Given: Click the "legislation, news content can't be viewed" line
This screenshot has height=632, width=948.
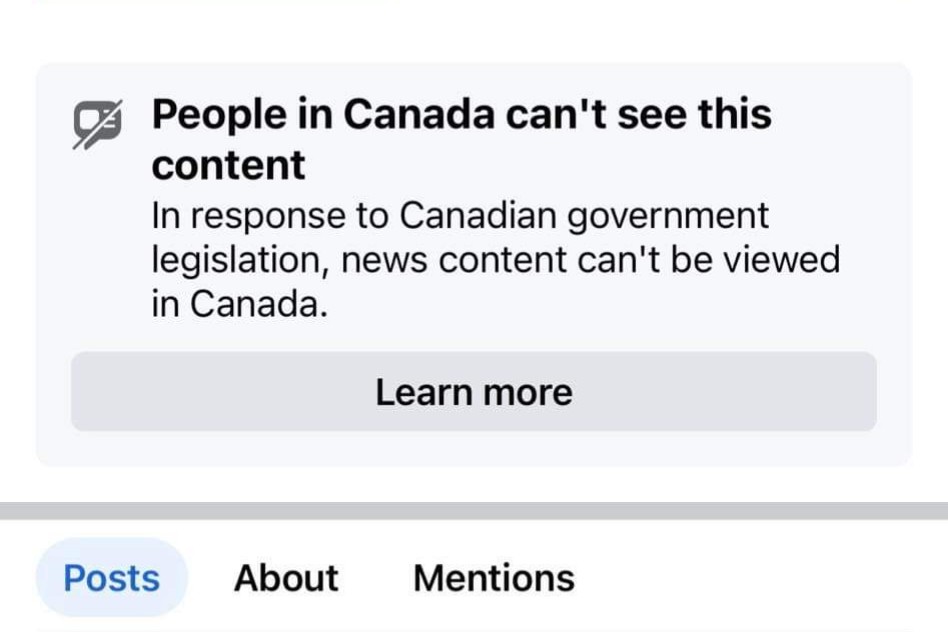Looking at the screenshot, I should pos(495,260).
